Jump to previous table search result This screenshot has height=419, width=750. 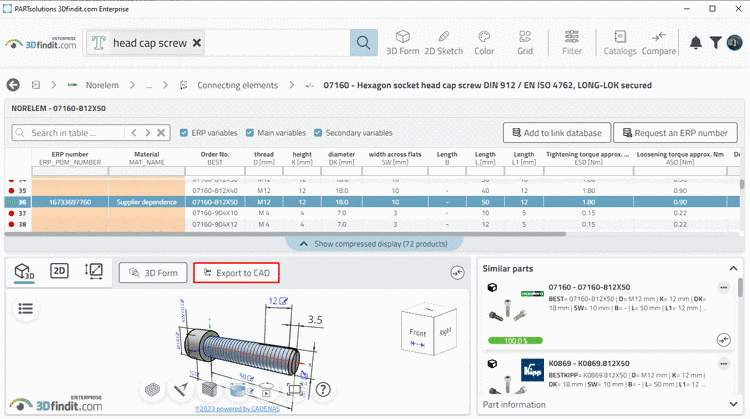134,132
